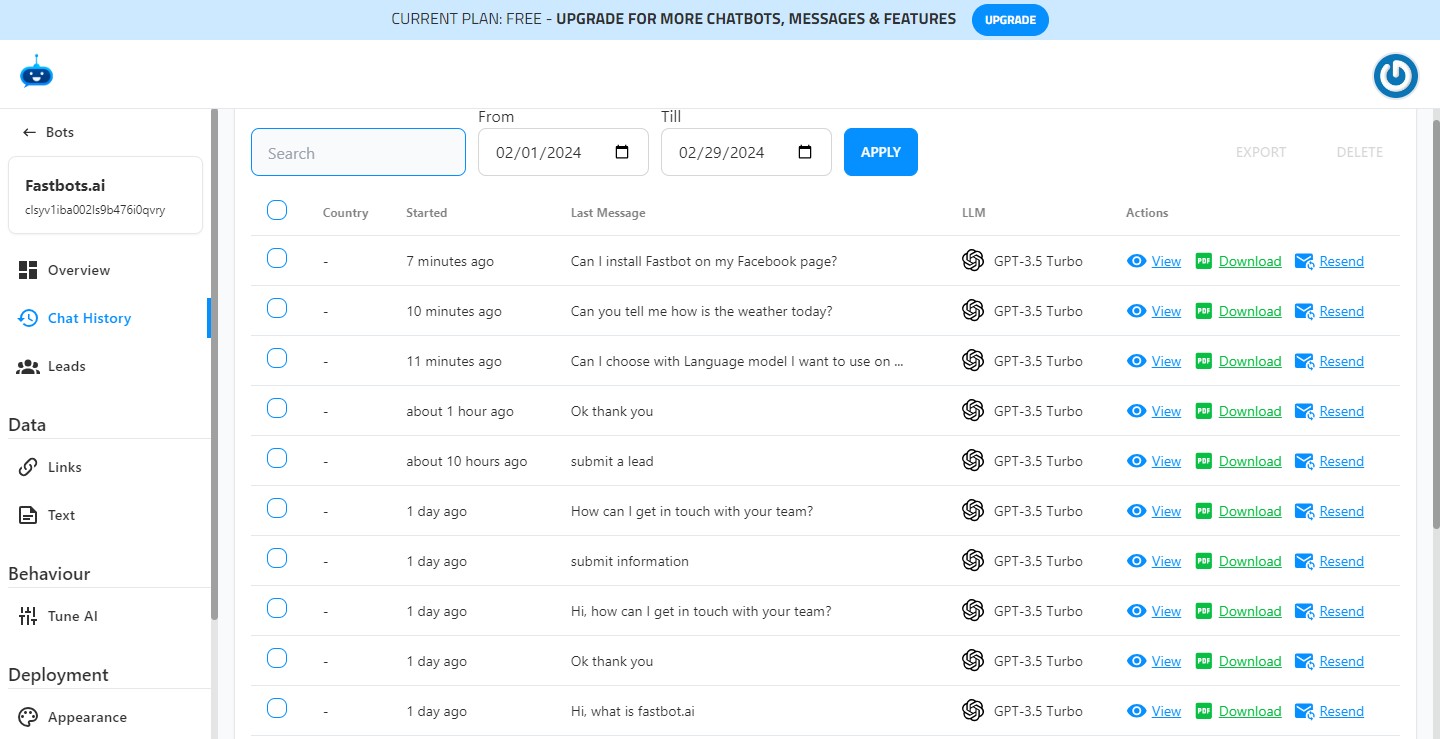Click the sidebar's vertical scrollbar
Image resolution: width=1440 pixels, height=739 pixels.
coord(214,365)
